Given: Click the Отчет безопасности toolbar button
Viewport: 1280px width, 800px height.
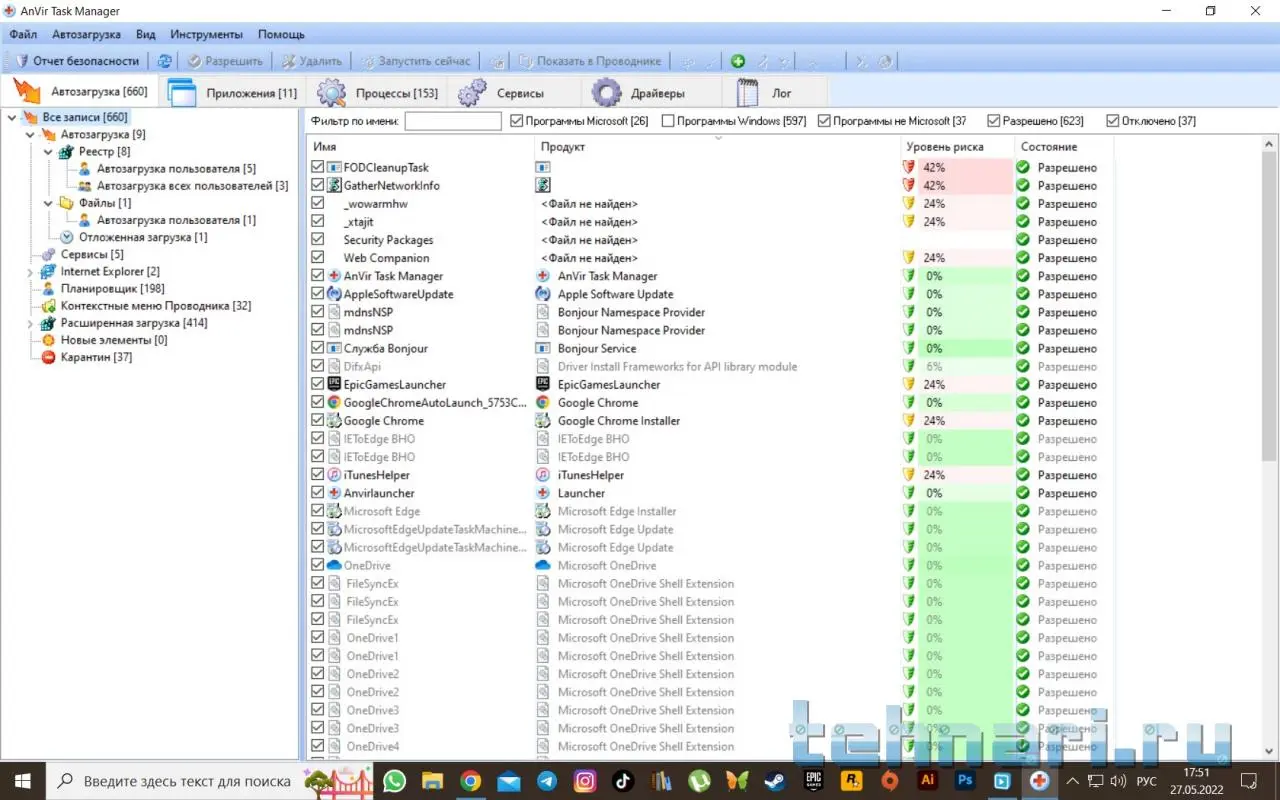Looking at the screenshot, I should tap(76, 61).
